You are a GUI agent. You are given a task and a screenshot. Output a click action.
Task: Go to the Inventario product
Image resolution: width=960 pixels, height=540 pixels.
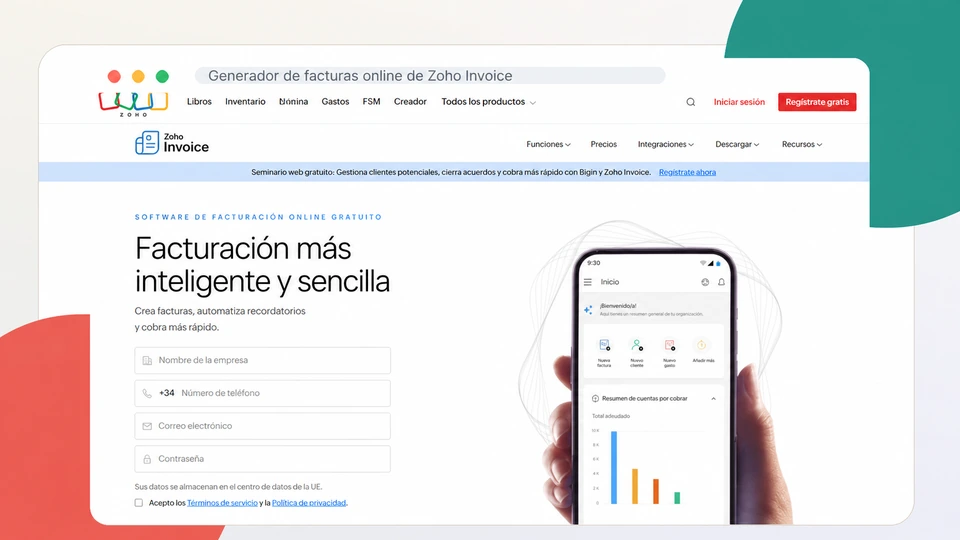[x=245, y=102]
